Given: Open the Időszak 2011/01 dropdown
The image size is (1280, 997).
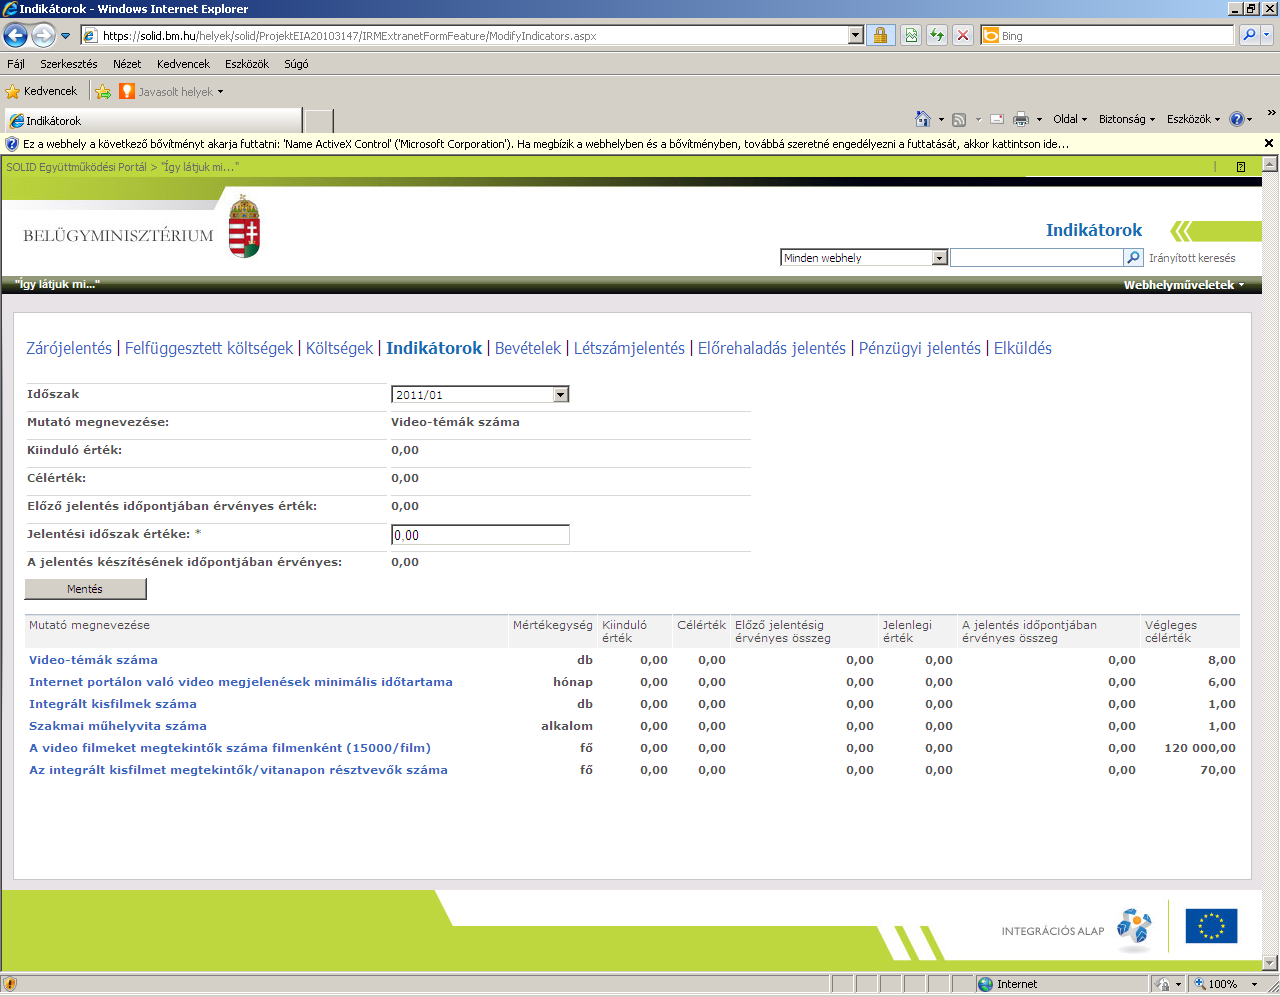Looking at the screenshot, I should pyautogui.click(x=480, y=395).
